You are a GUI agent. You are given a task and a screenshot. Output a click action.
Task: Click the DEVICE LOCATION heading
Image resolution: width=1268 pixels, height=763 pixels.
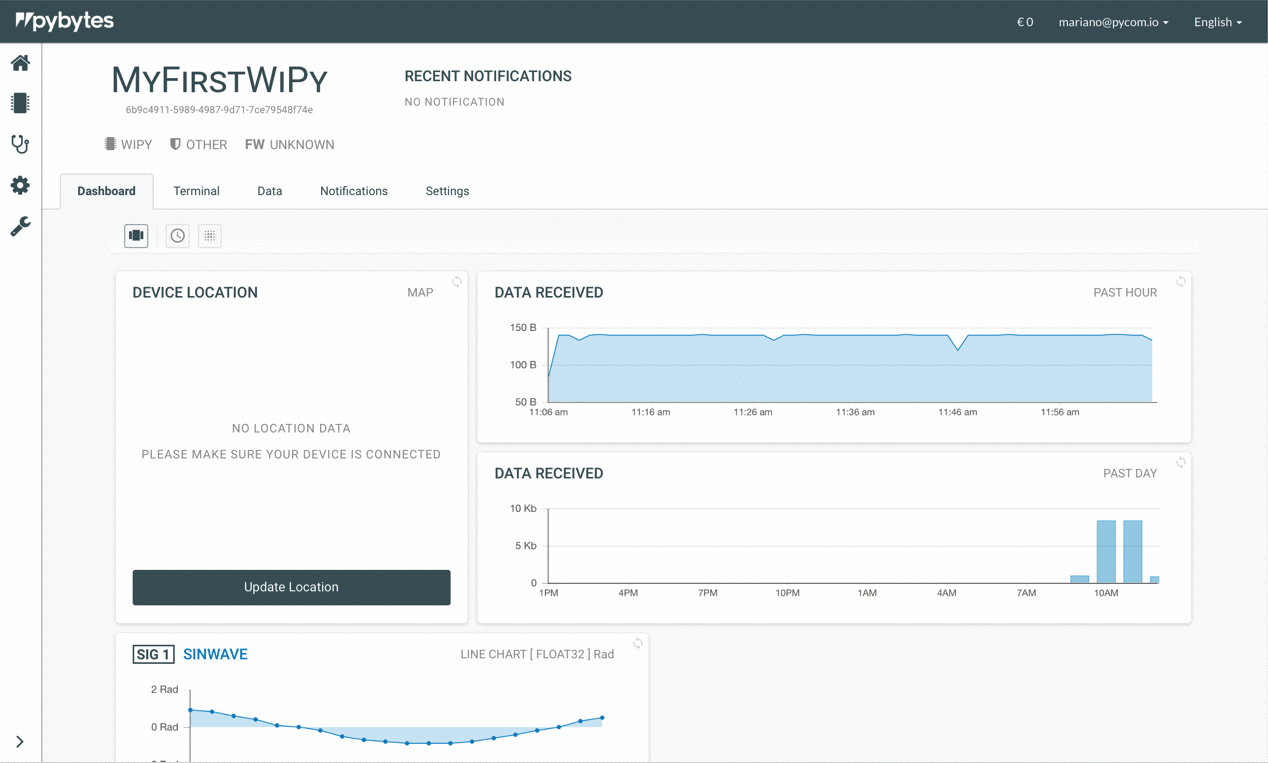pyautogui.click(x=195, y=293)
